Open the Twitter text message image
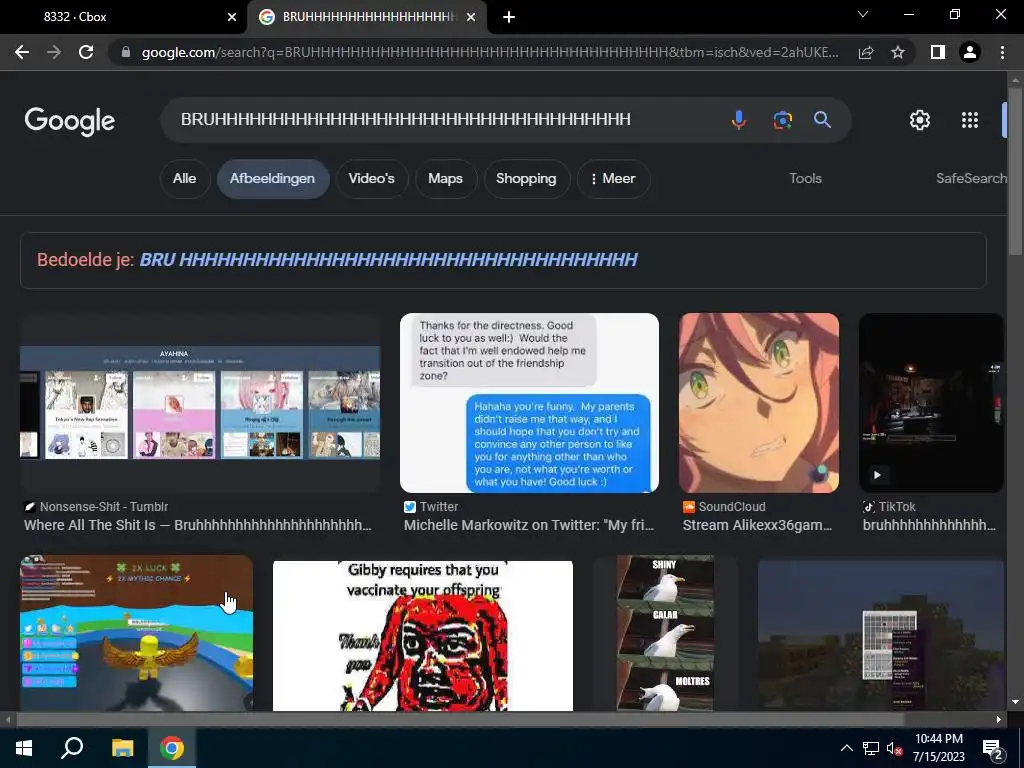Screen dimensions: 1024x768 [529, 402]
